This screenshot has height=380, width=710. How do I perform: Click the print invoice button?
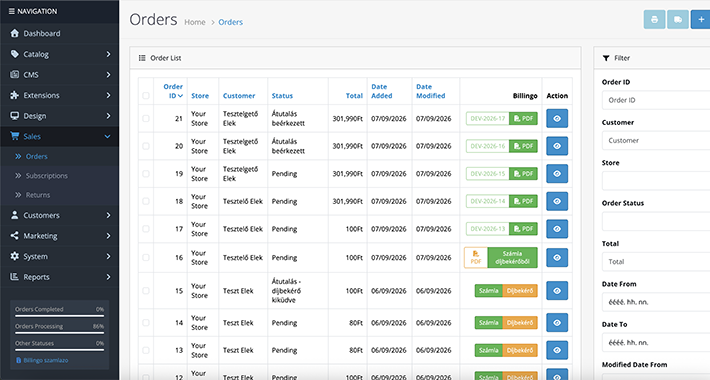tap(654, 19)
